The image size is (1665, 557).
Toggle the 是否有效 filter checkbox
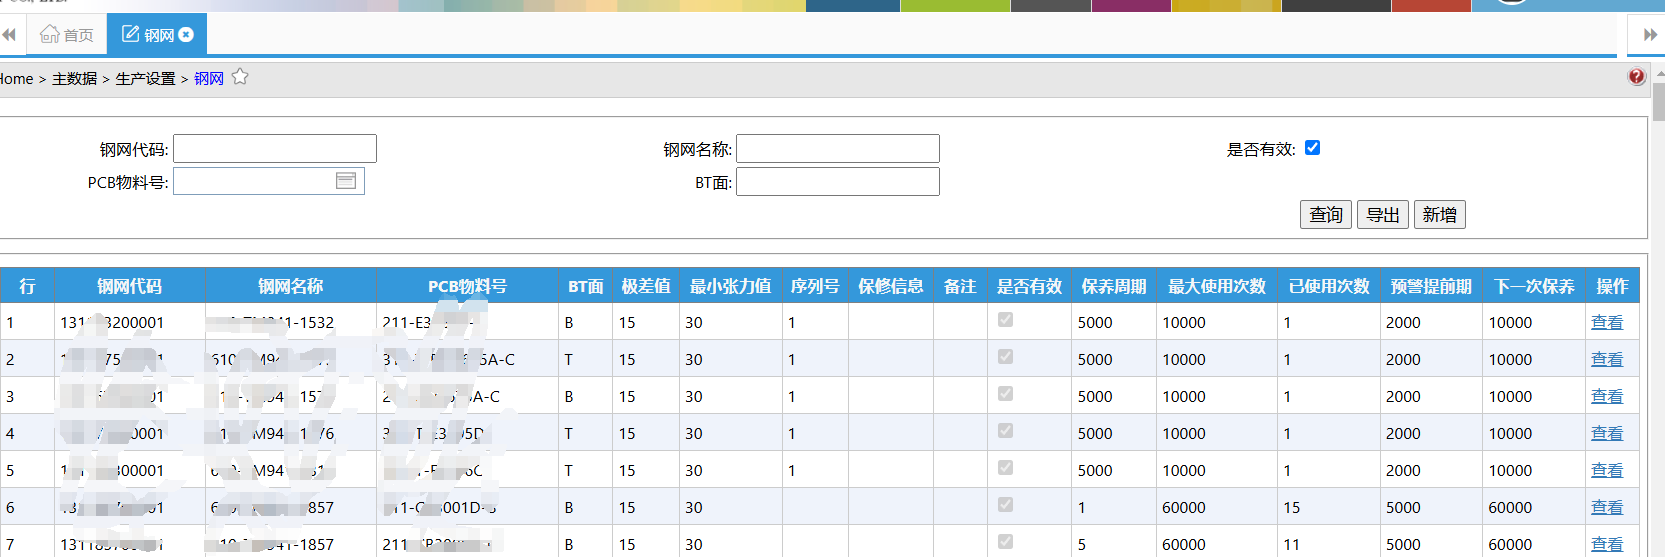tap(1313, 148)
